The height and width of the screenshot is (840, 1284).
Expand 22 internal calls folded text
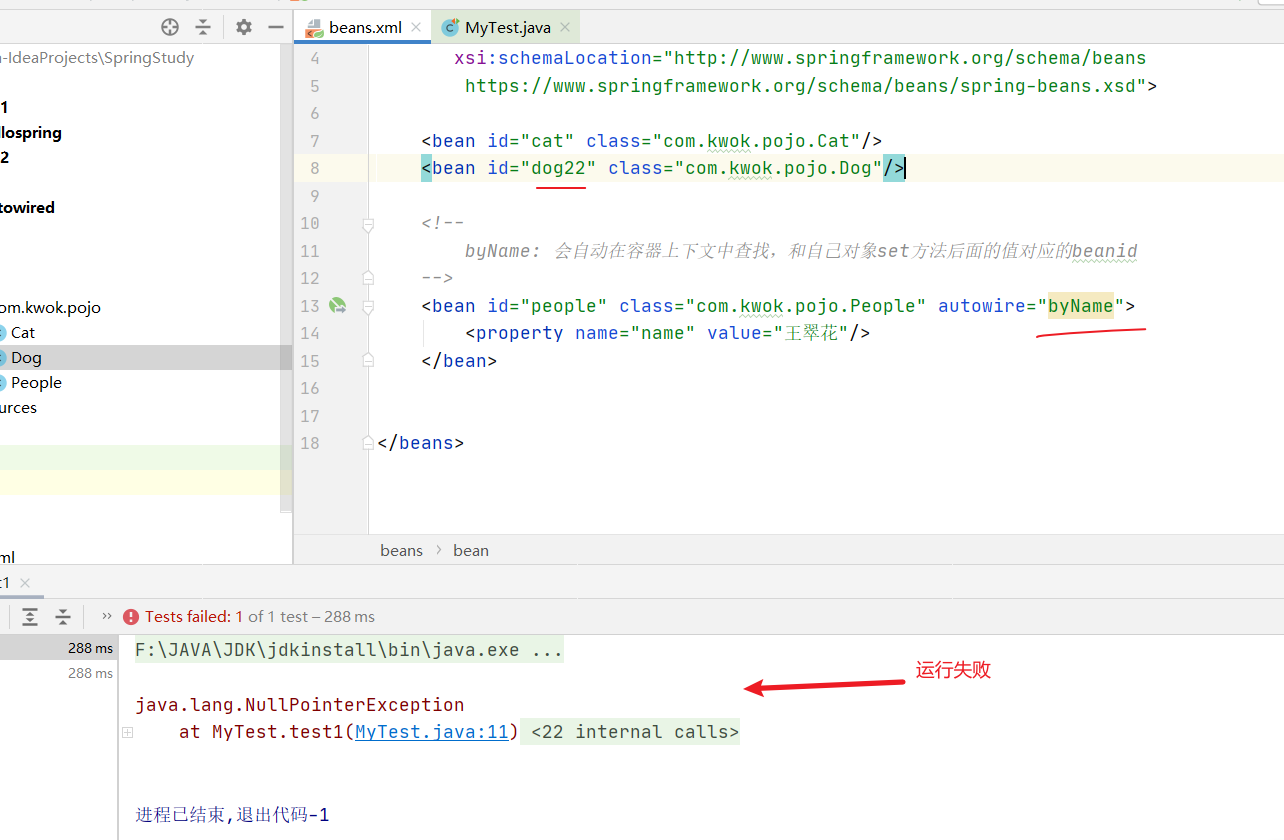point(635,732)
